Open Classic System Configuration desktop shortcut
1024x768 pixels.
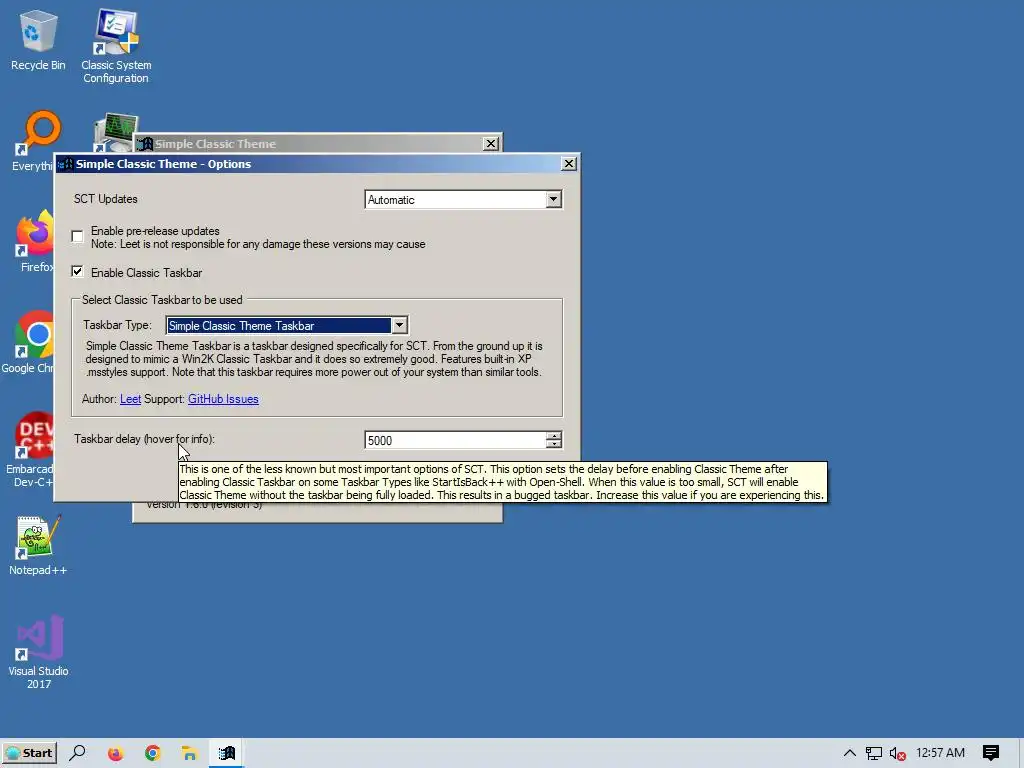[x=116, y=46]
